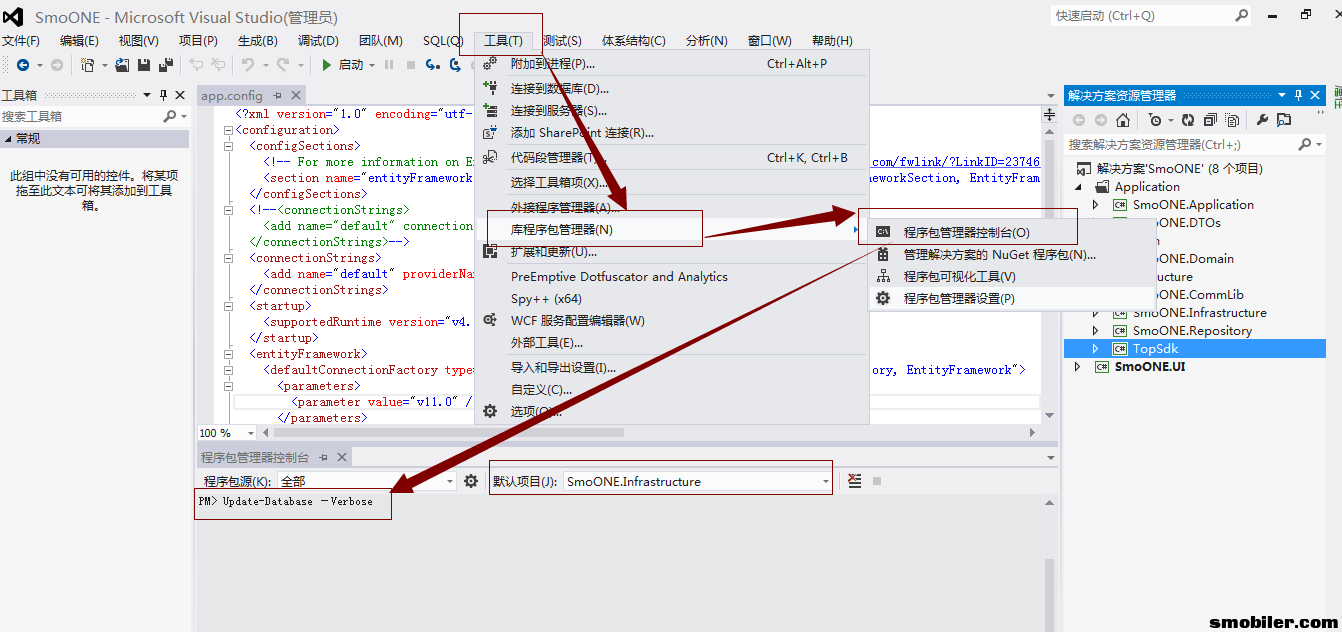
Task: Click the Redo toolbar icon
Action: coord(283,65)
